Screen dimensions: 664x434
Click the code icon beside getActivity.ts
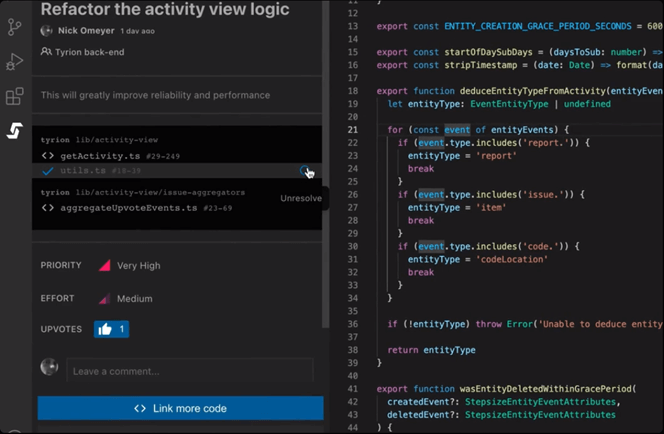(48, 156)
